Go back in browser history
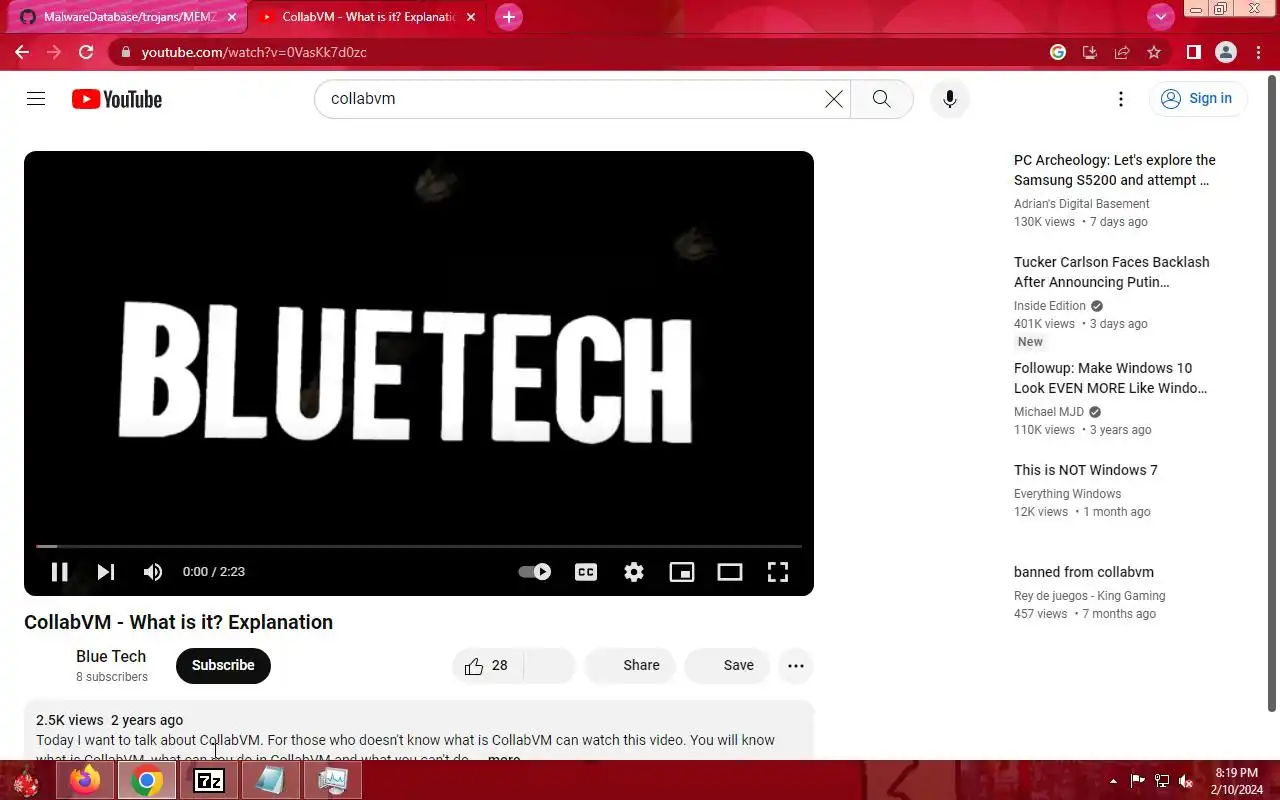The image size is (1280, 800). [x=22, y=52]
